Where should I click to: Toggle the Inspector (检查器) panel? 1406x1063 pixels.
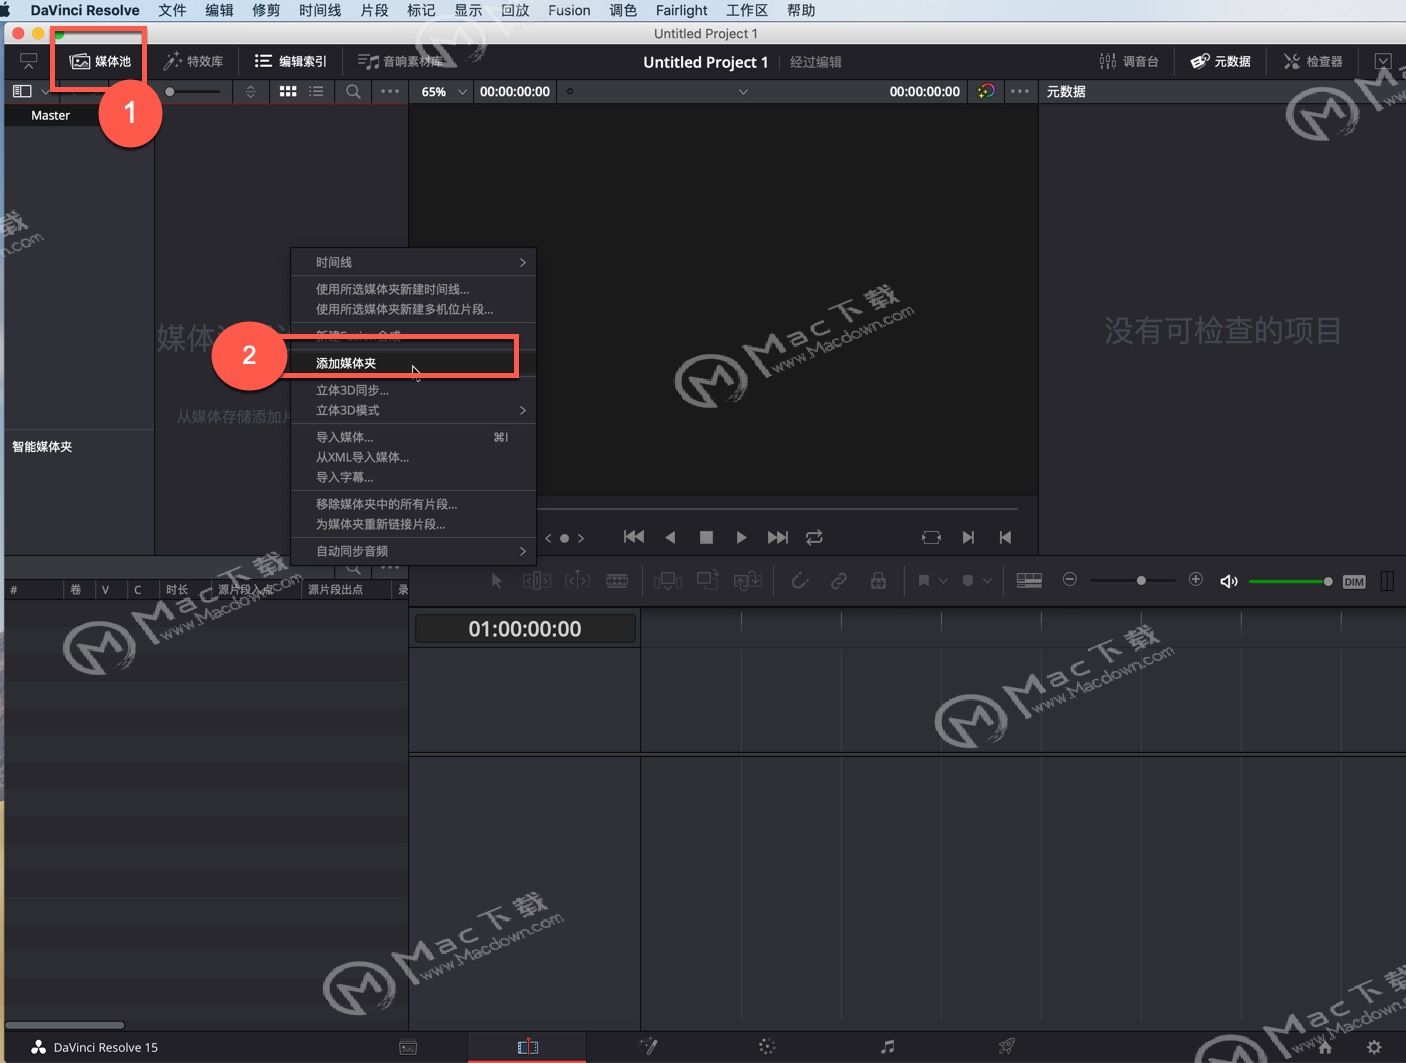(1313, 61)
